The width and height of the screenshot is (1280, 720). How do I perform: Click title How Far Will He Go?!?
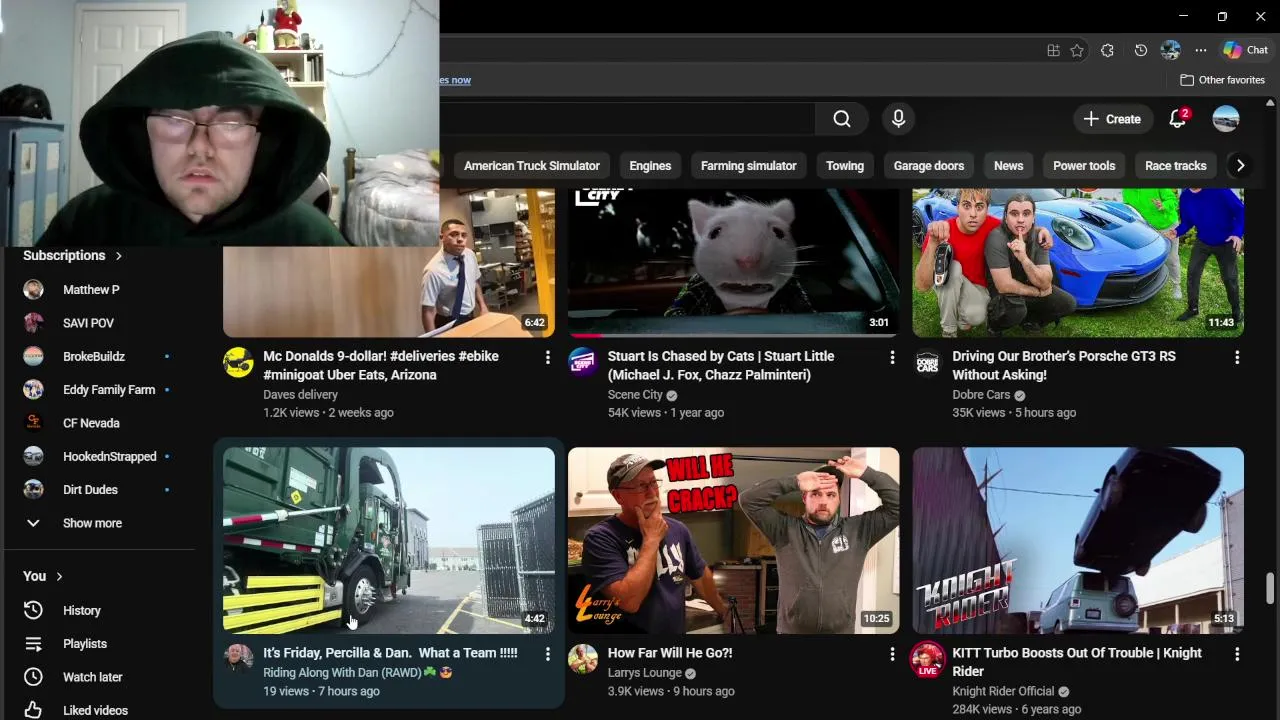pos(670,653)
